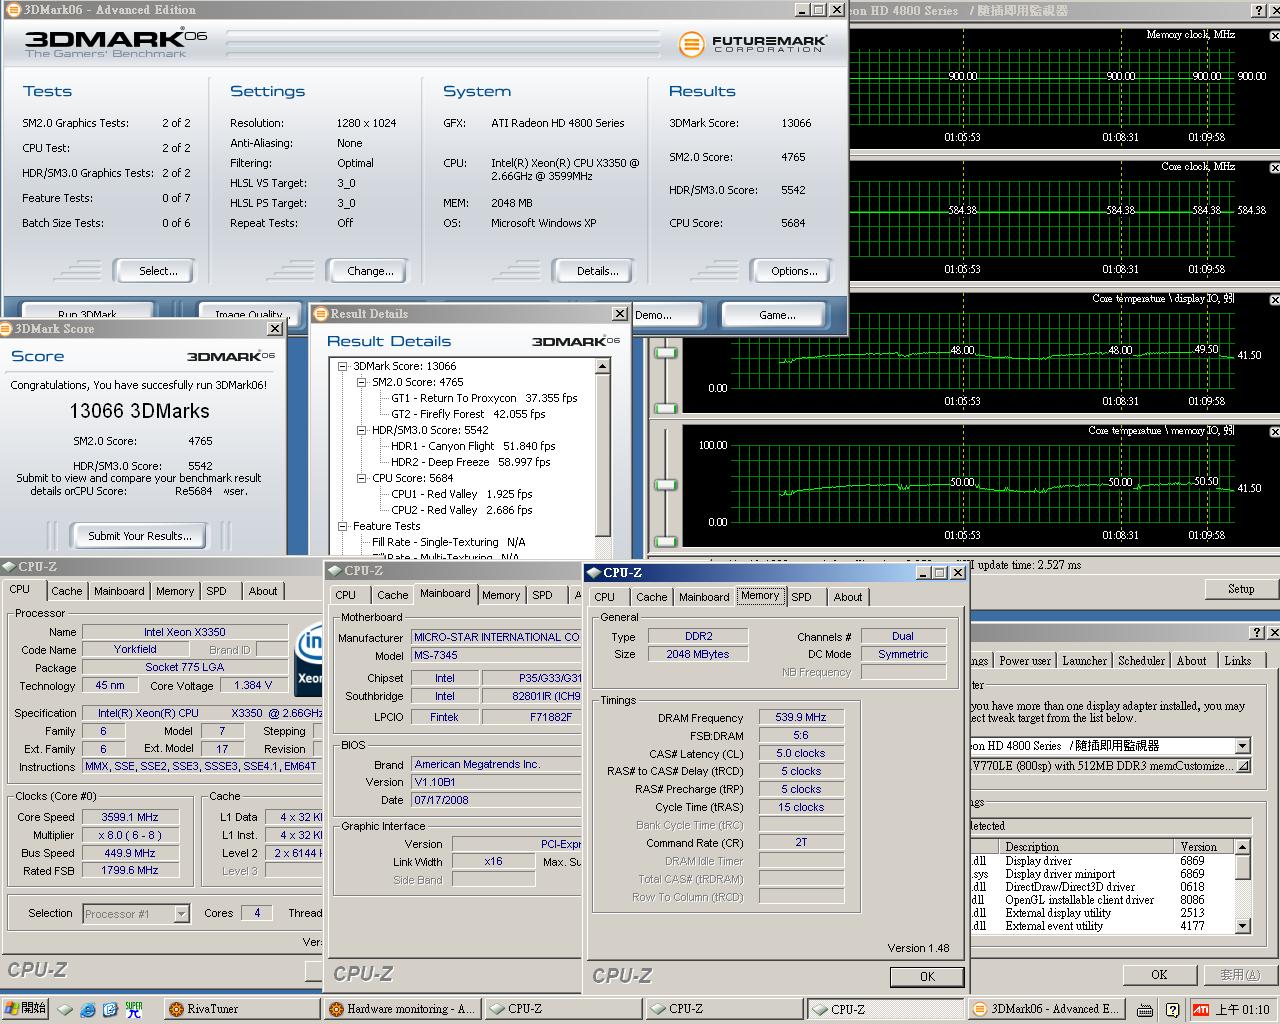
Task: Click the Futuremark logo icon
Action: (x=691, y=44)
